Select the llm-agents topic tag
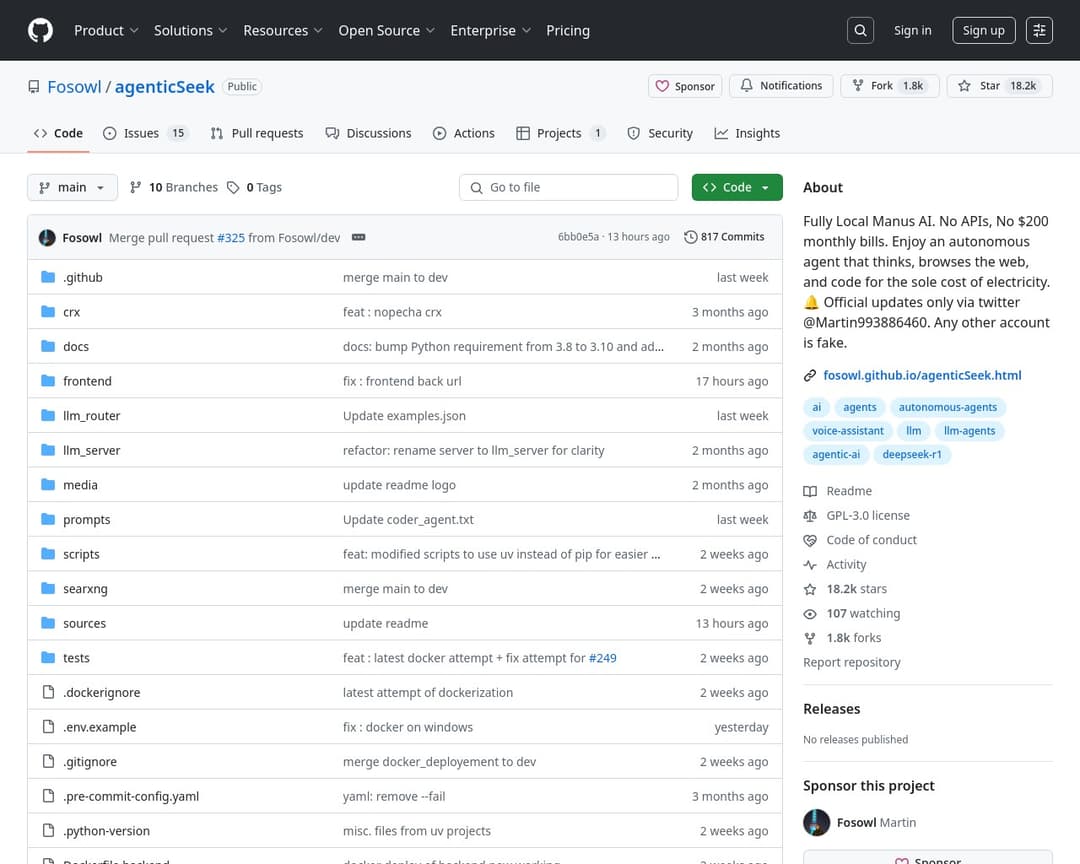The width and height of the screenshot is (1080, 864). 969,431
